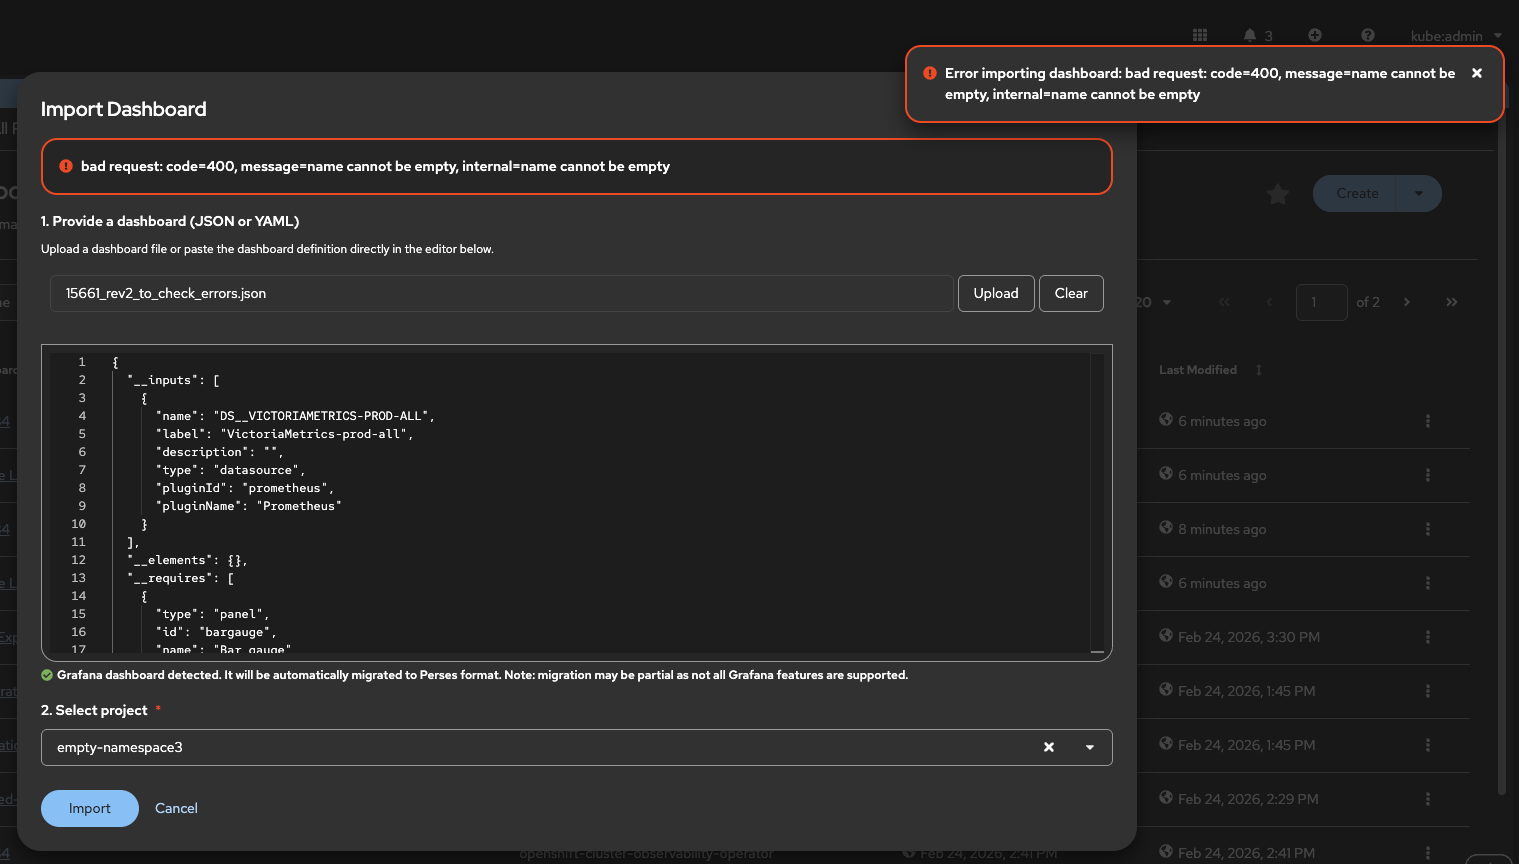This screenshot has height=864, width=1519.
Task: Click inside the dashboard JSON code editor
Action: point(600,500)
